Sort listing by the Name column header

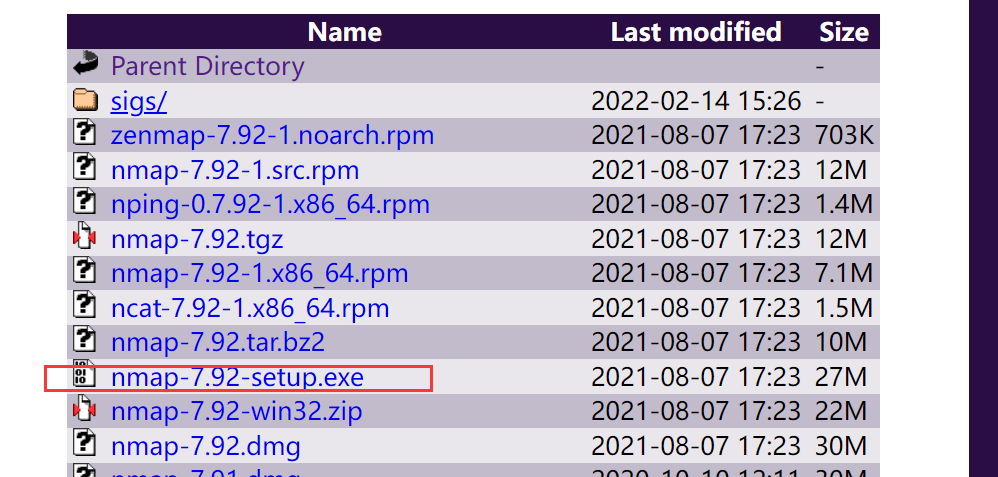click(345, 32)
